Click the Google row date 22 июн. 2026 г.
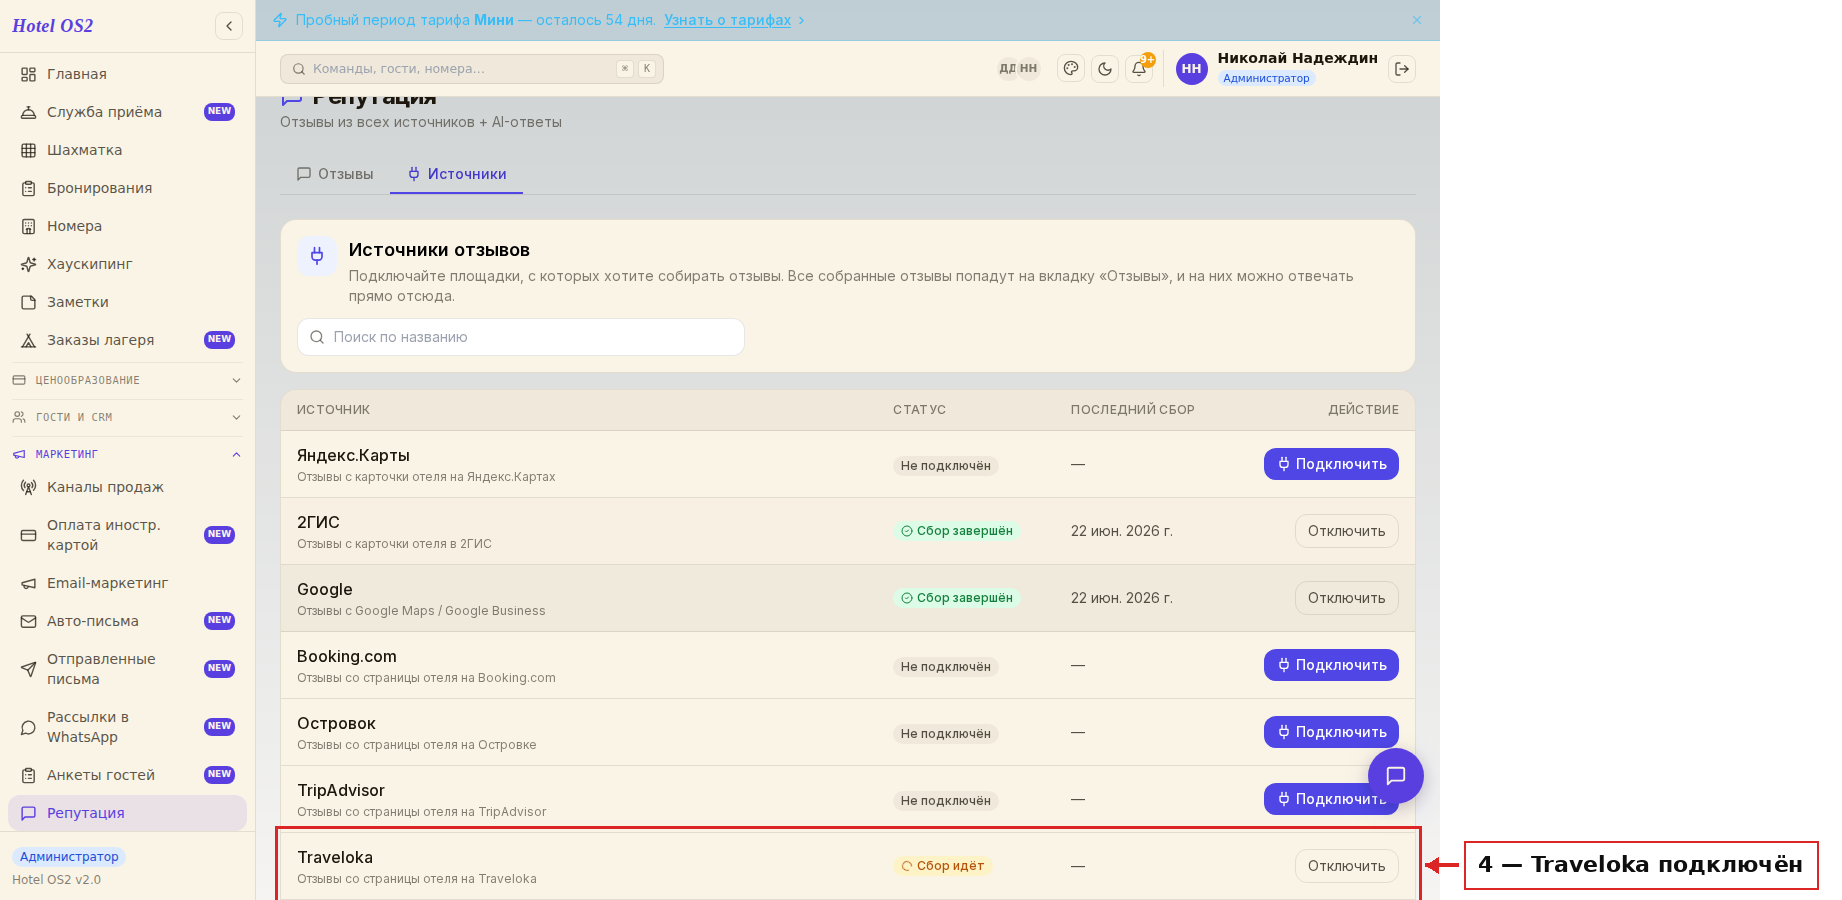Image resolution: width=1842 pixels, height=900 pixels. 1122,598
